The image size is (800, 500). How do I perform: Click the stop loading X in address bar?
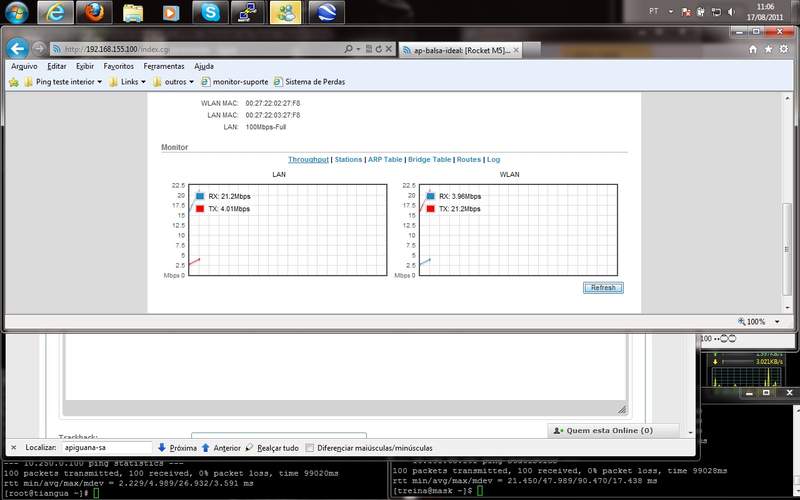[x=388, y=49]
